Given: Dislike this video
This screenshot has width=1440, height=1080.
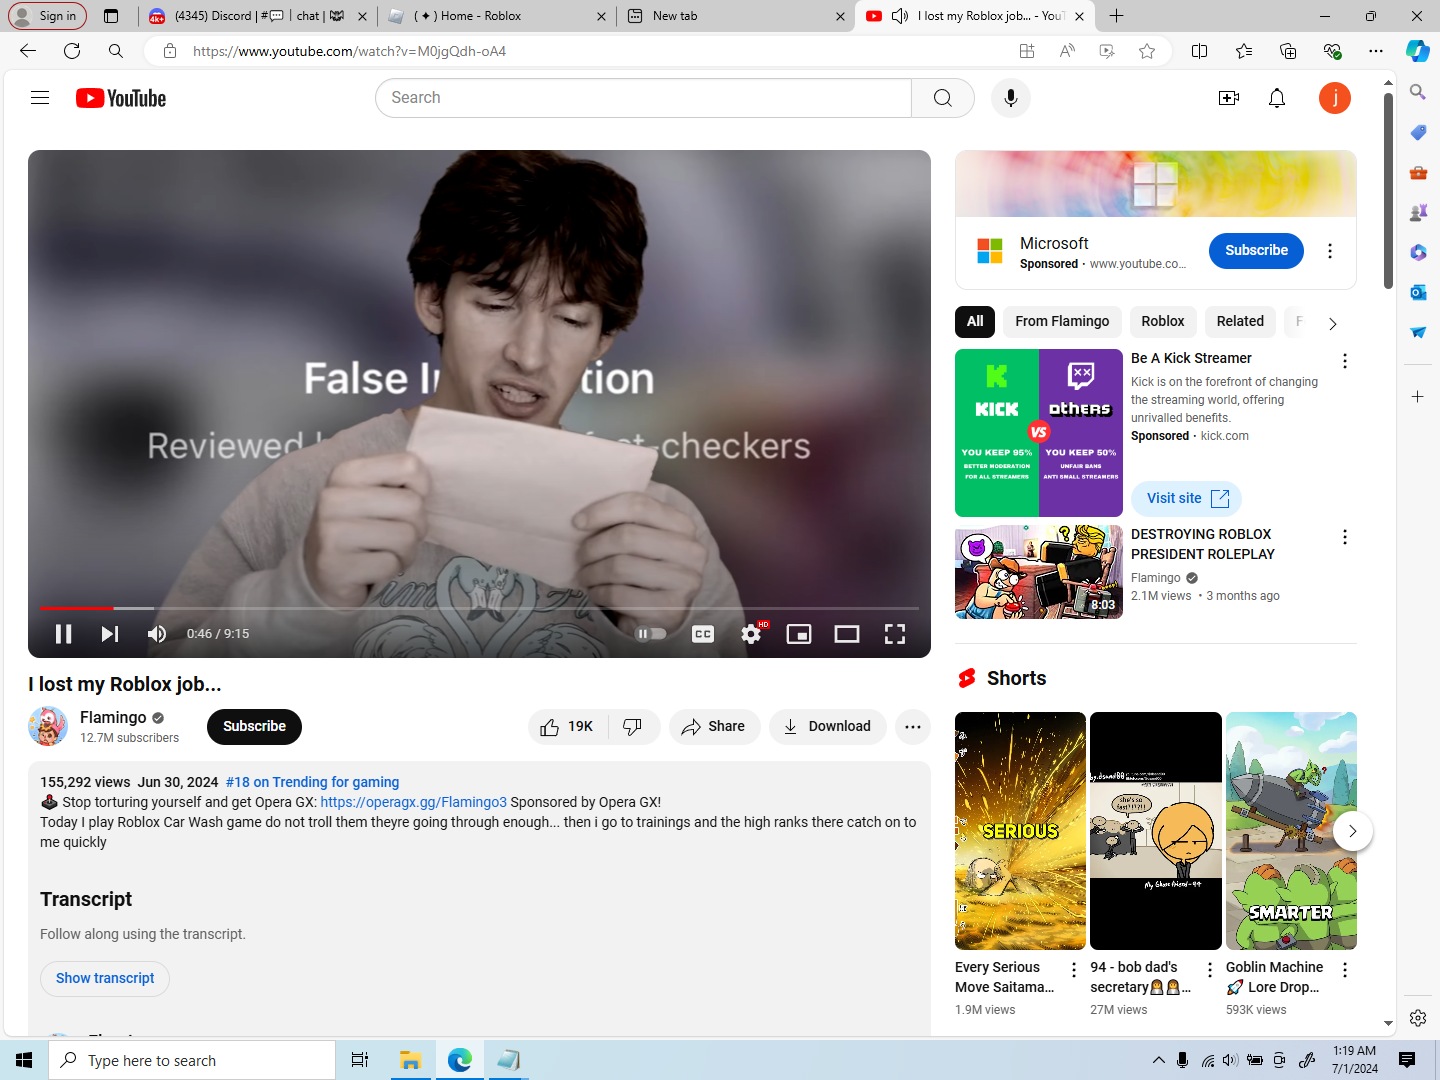Looking at the screenshot, I should pyautogui.click(x=633, y=727).
